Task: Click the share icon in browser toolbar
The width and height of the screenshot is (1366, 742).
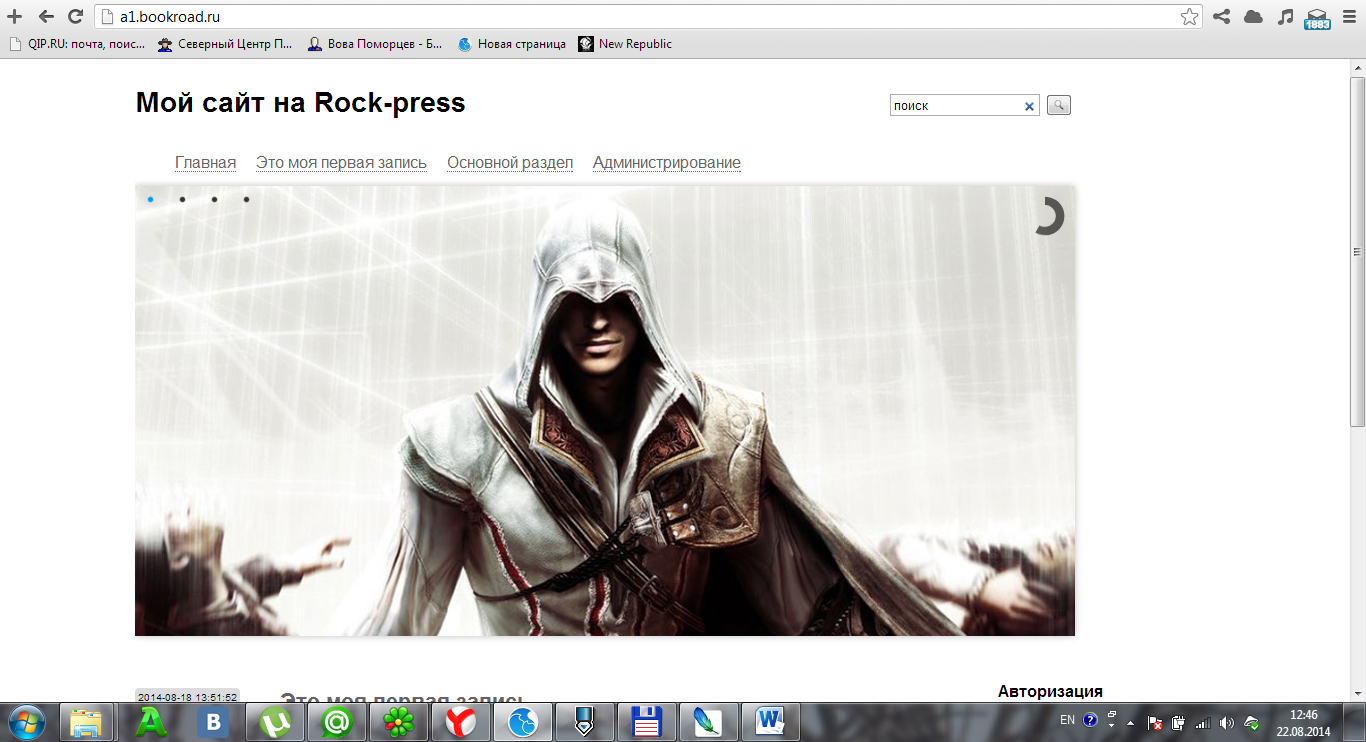Action: [1221, 17]
